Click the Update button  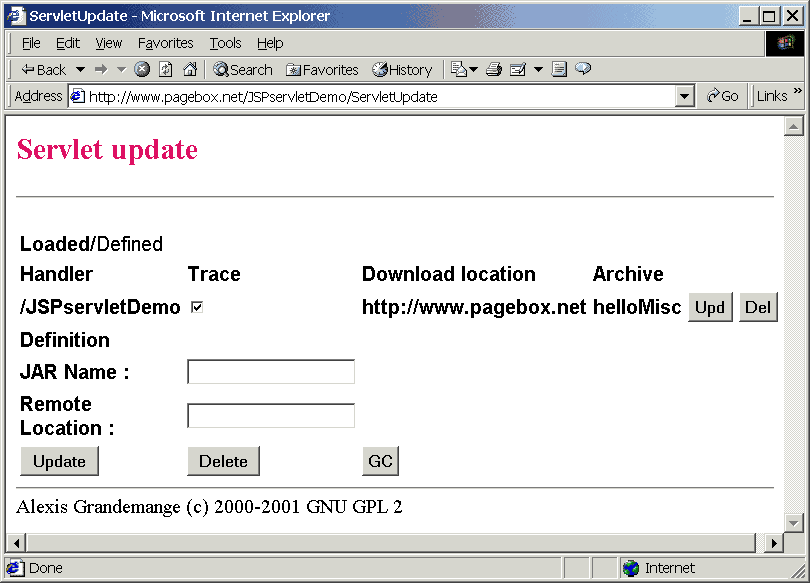pyautogui.click(x=59, y=461)
